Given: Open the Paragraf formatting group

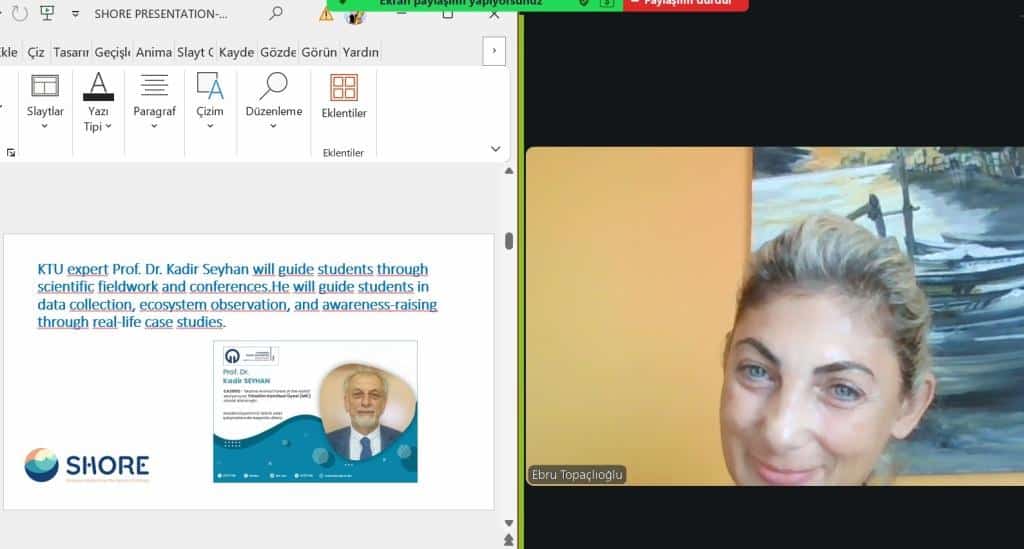Looking at the screenshot, I should tap(154, 103).
